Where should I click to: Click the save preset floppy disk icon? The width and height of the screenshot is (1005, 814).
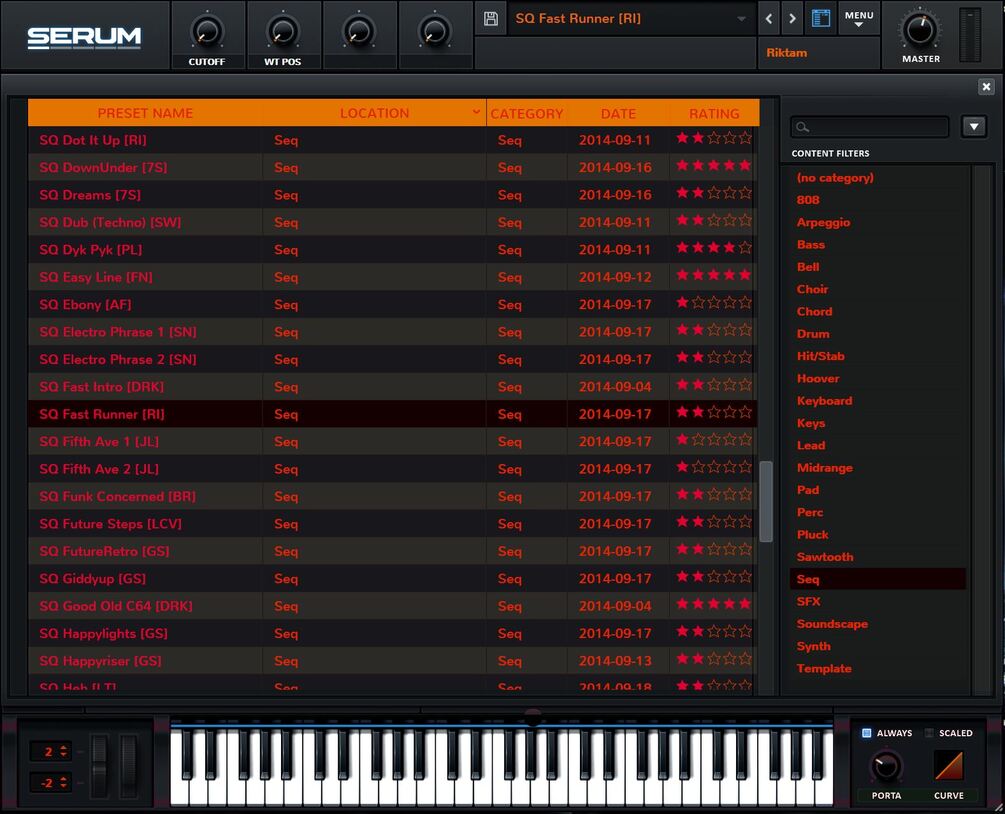[491, 19]
